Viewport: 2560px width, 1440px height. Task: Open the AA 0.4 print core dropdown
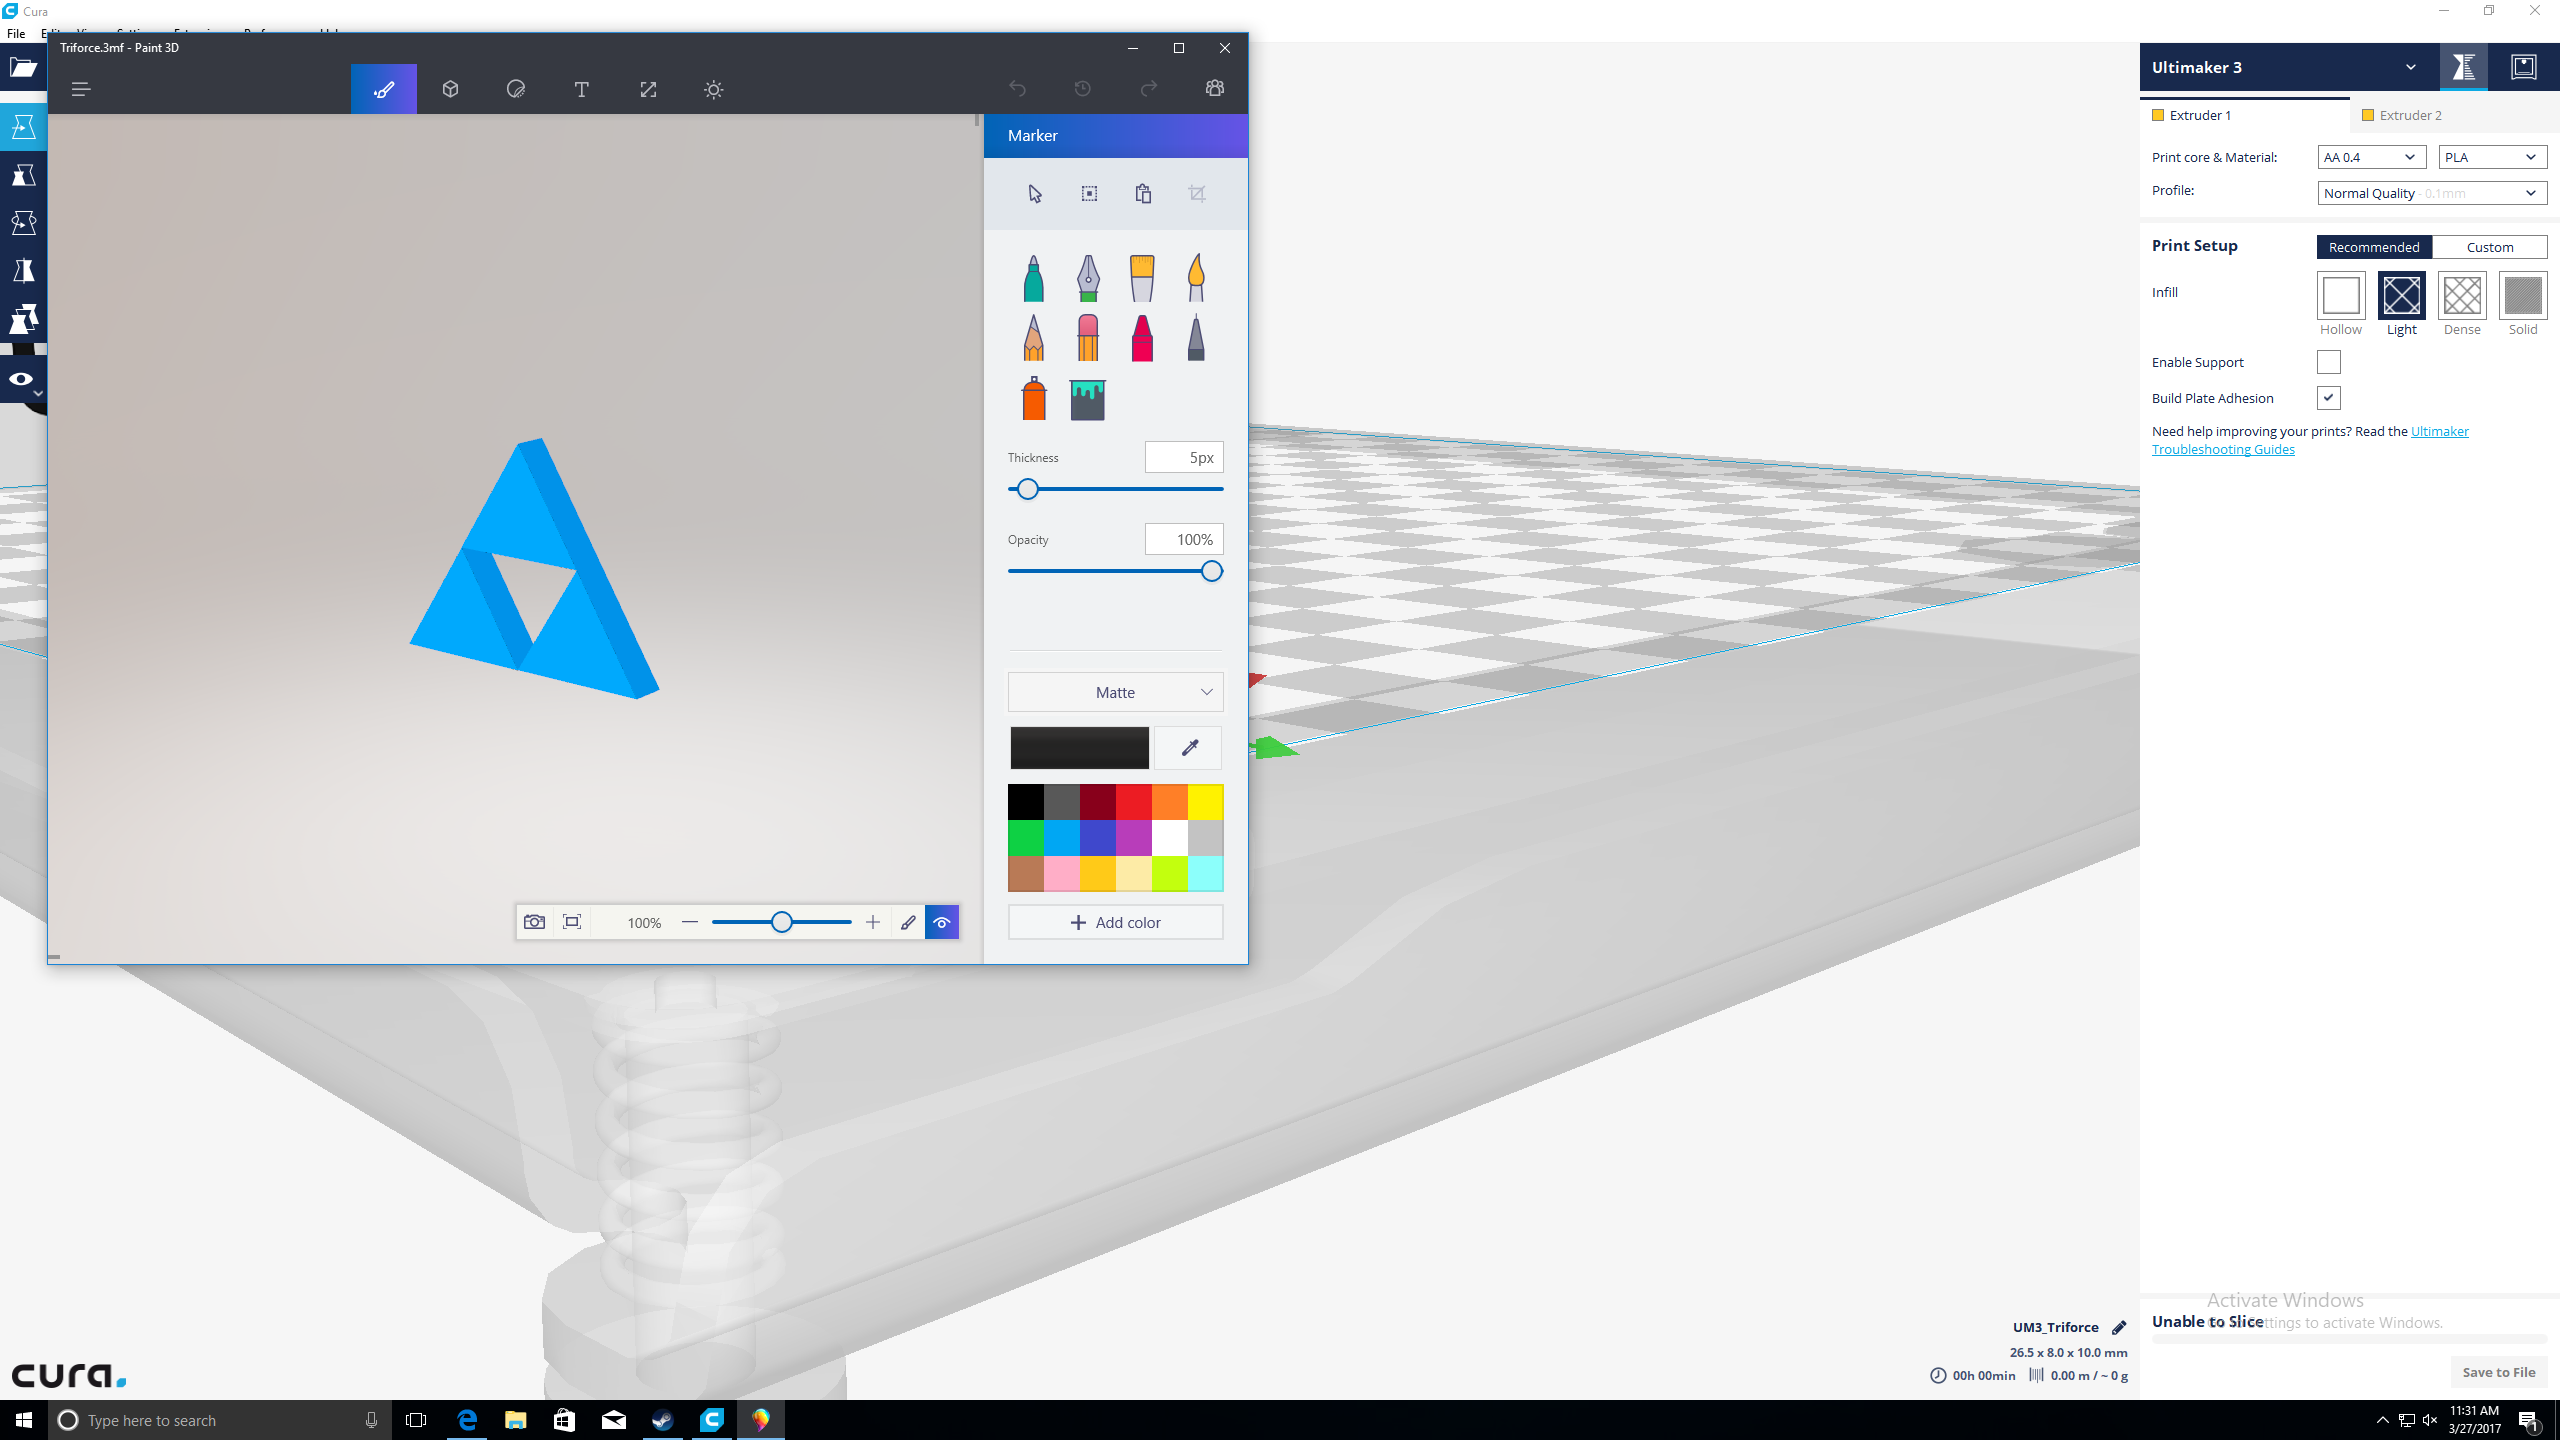[x=2372, y=157]
